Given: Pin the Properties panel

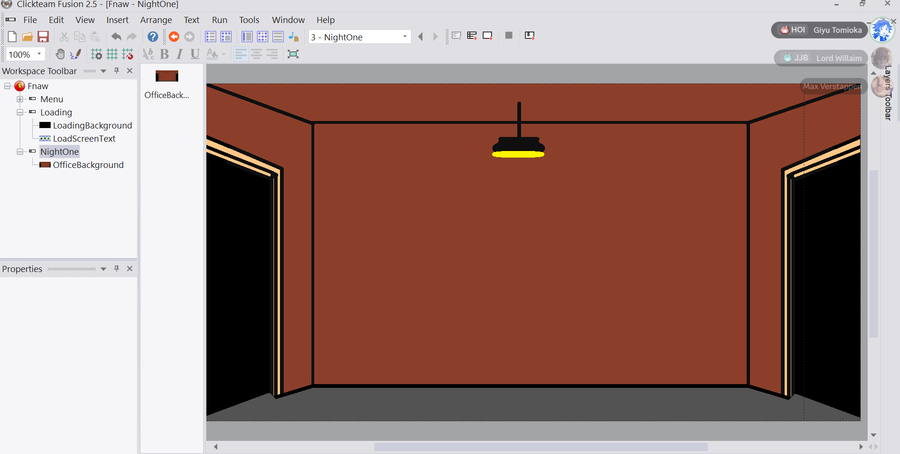Looking at the screenshot, I should [x=117, y=269].
